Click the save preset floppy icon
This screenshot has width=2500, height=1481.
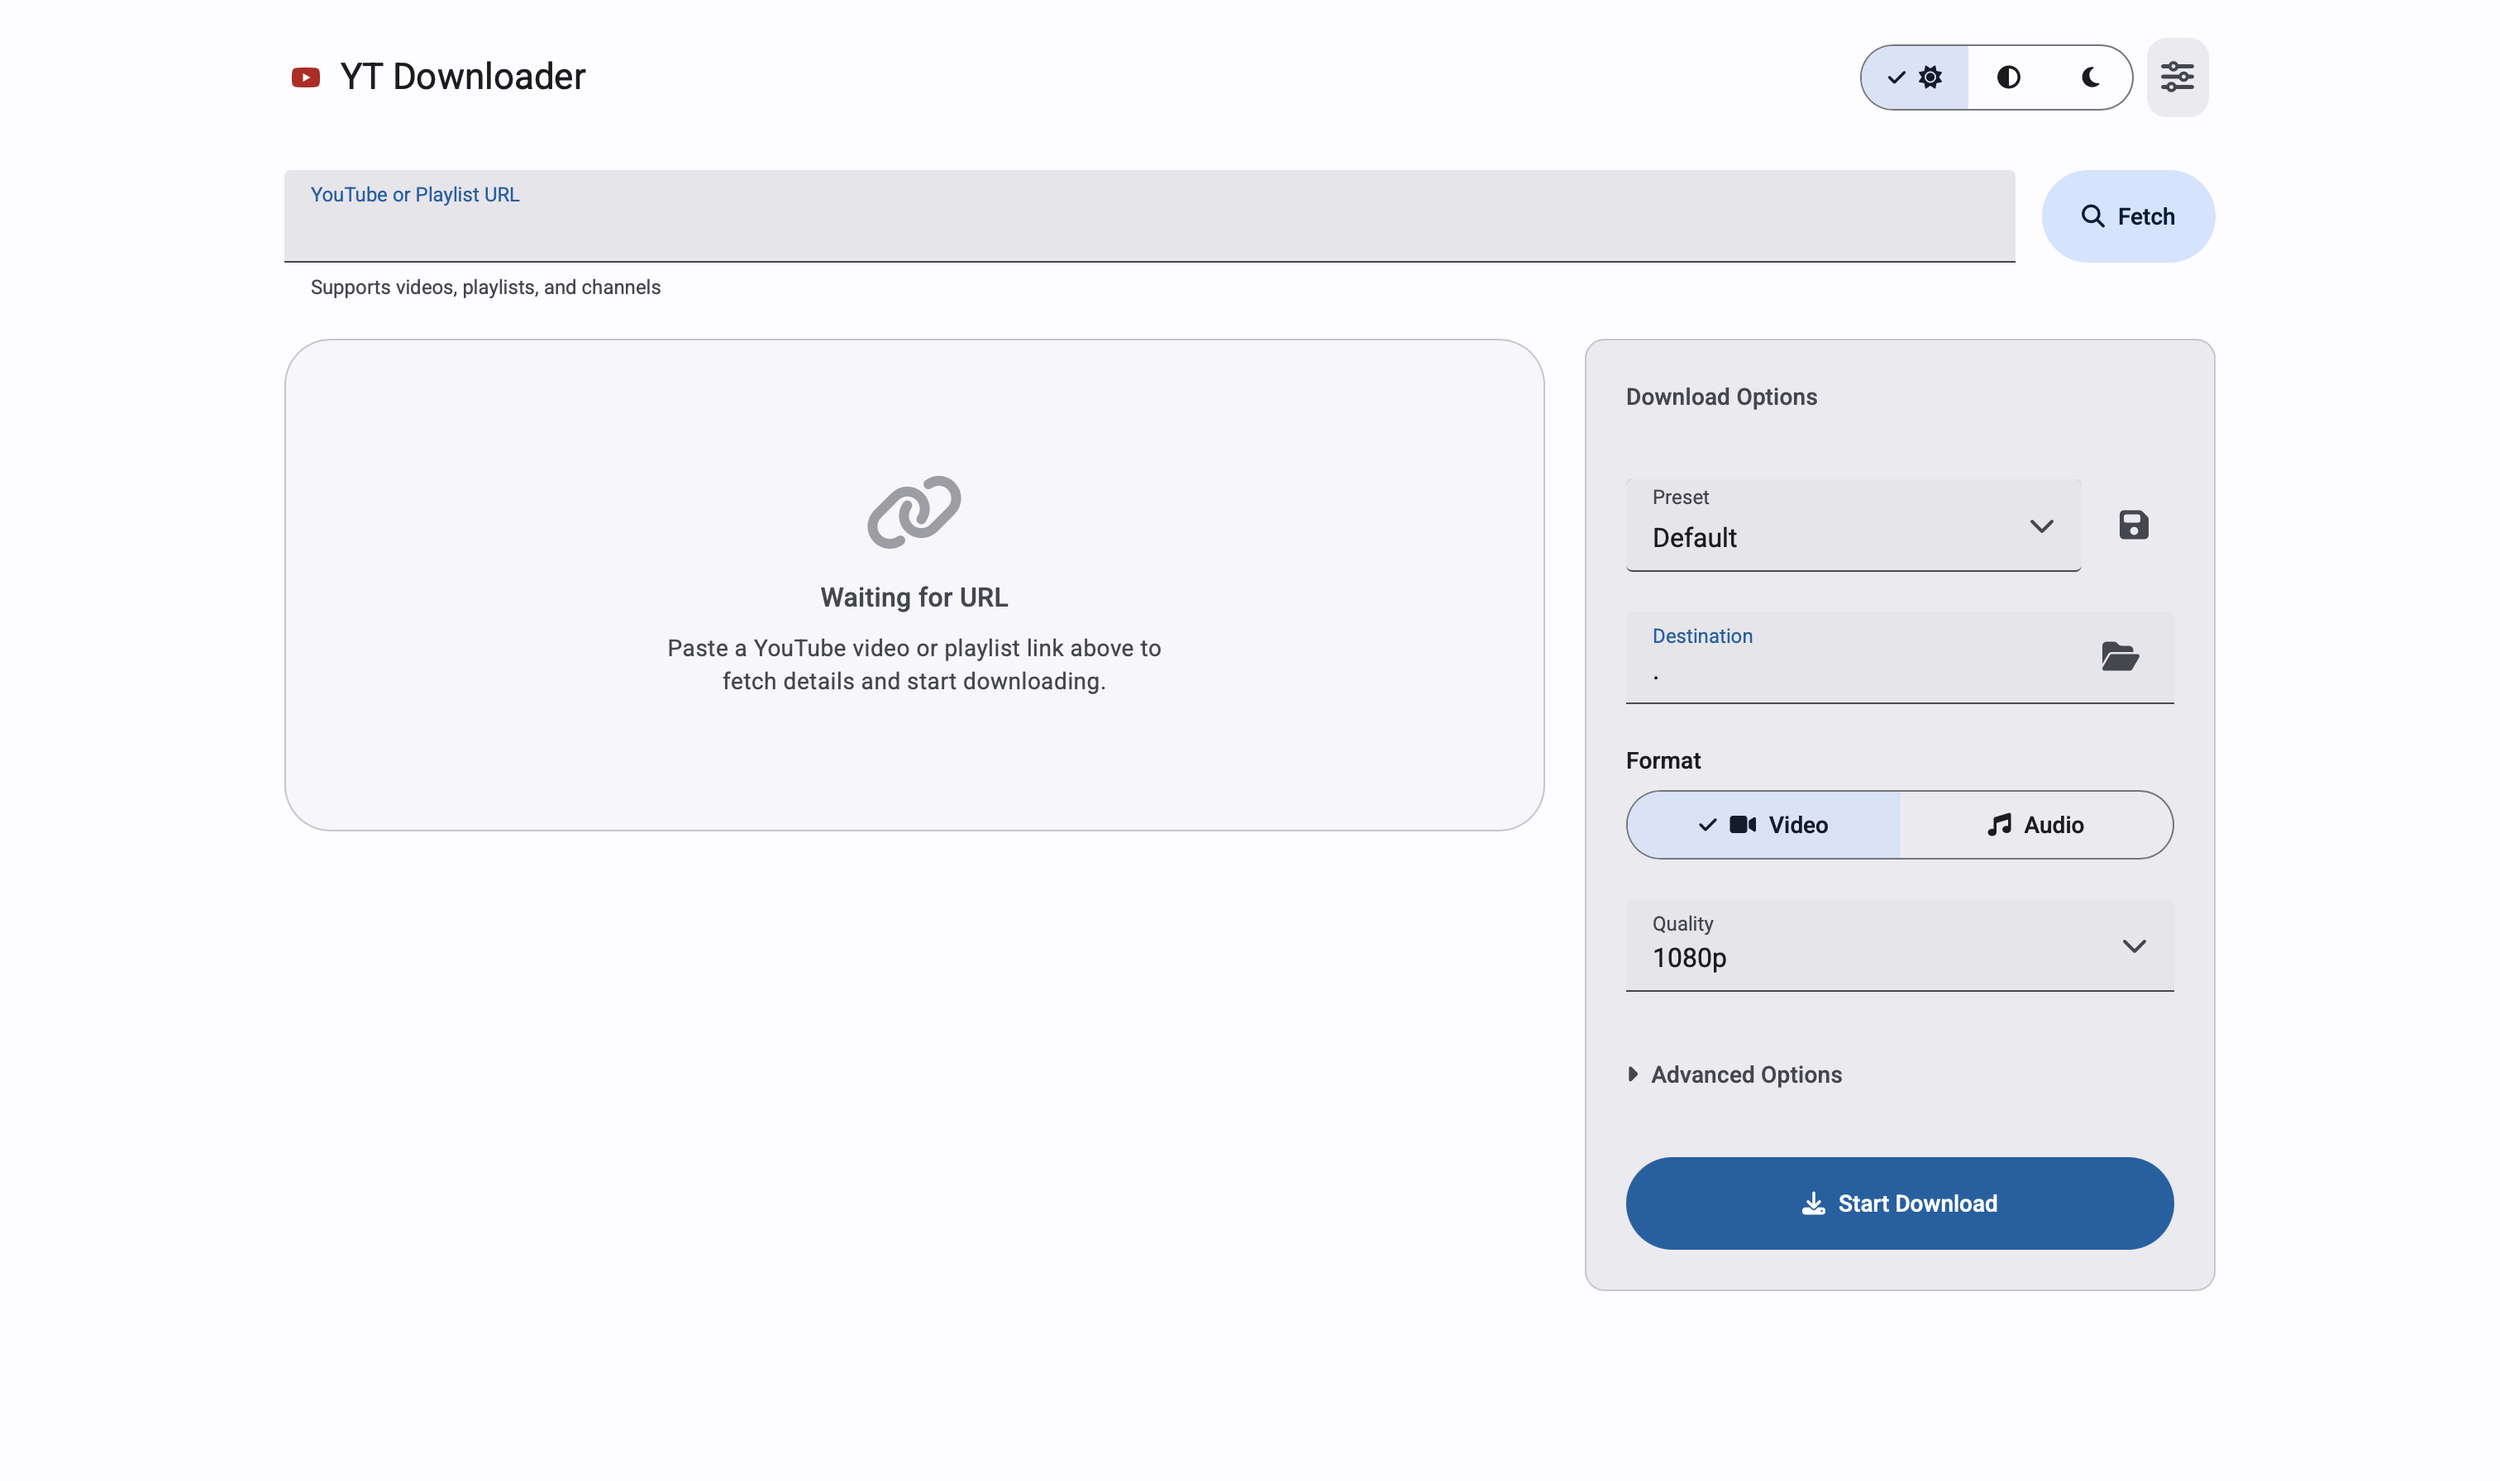[x=2132, y=525]
